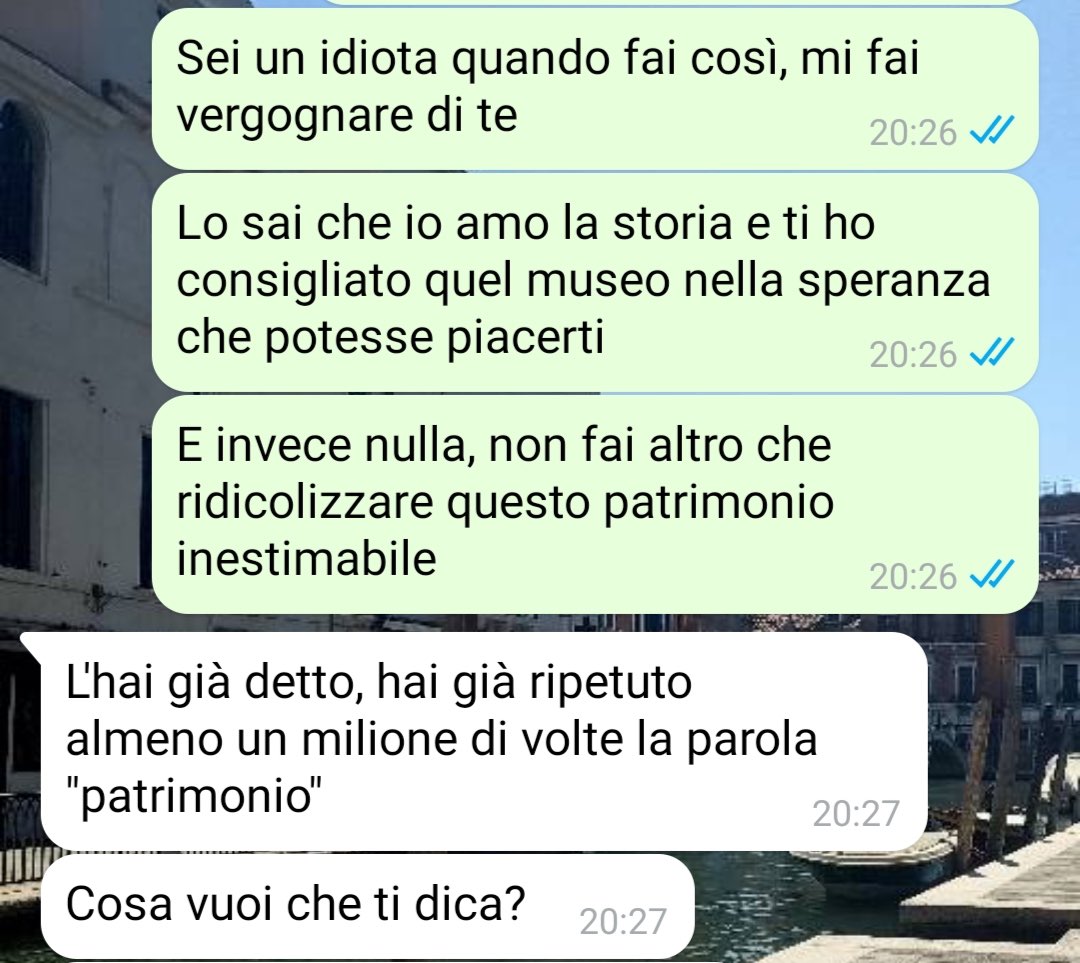Screen dimensions: 1080x963
Task: Select the received message 'Cosa vuoi che ti dica?'
Action: [367, 906]
